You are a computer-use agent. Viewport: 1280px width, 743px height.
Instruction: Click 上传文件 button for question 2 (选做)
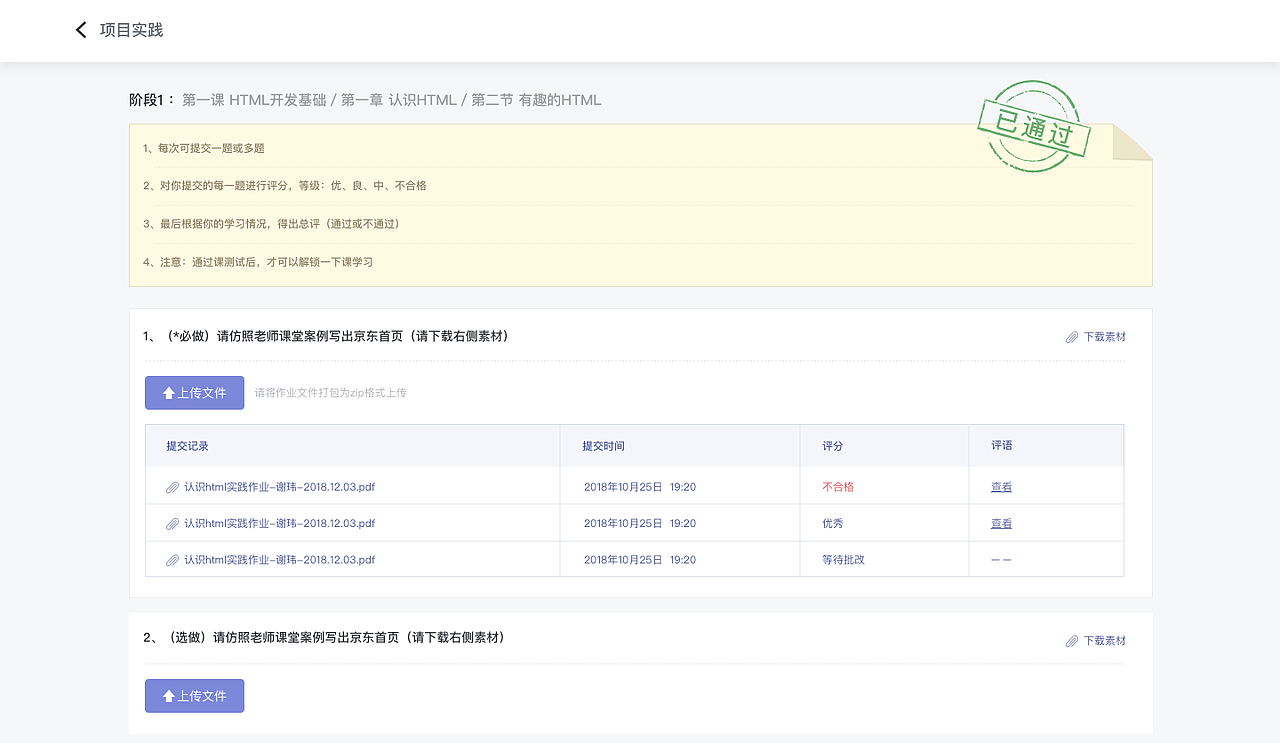(194, 696)
